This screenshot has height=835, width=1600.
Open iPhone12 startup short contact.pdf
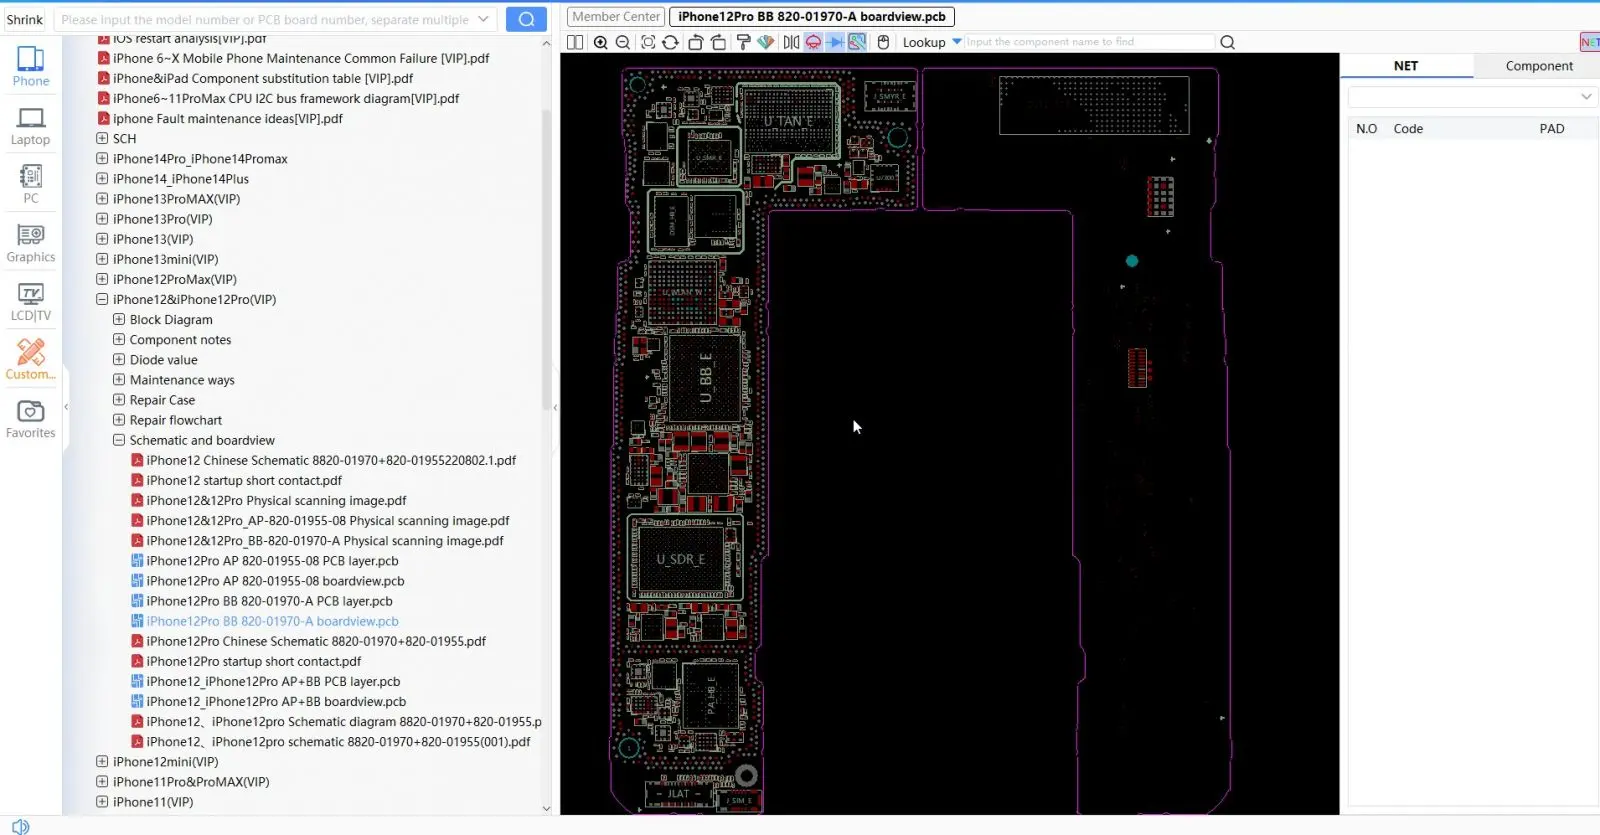244,481
